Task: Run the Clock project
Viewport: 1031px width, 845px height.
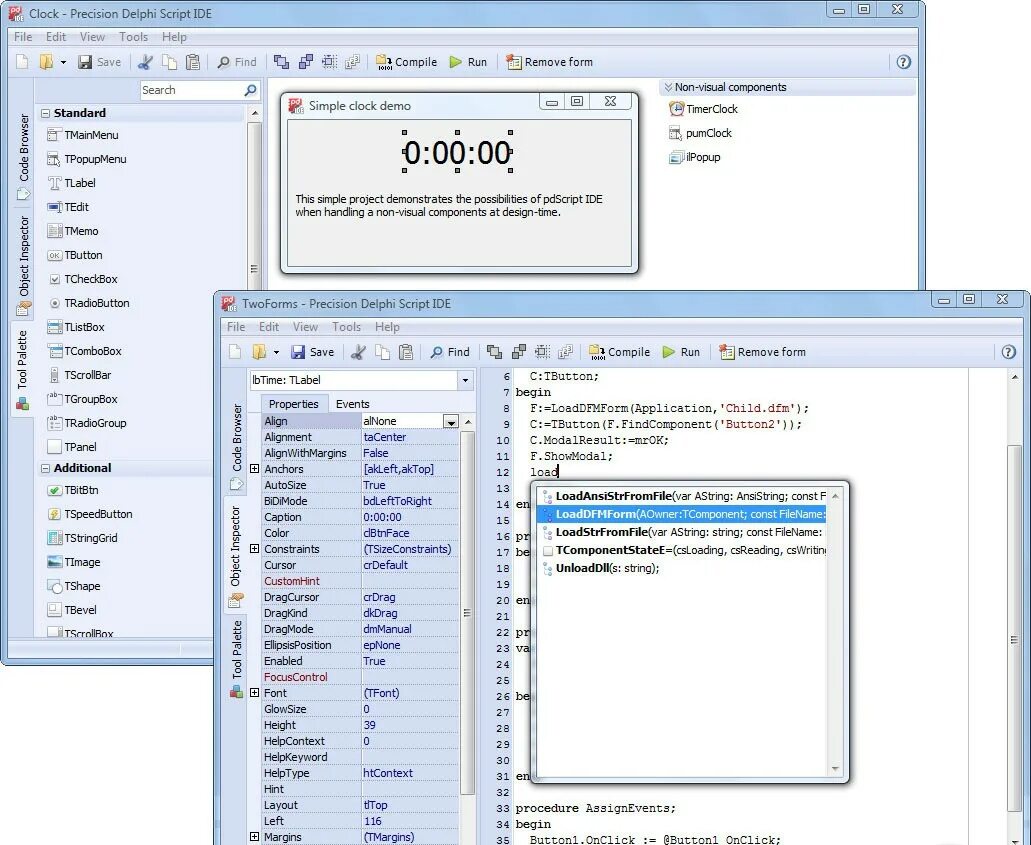Action: pos(468,62)
